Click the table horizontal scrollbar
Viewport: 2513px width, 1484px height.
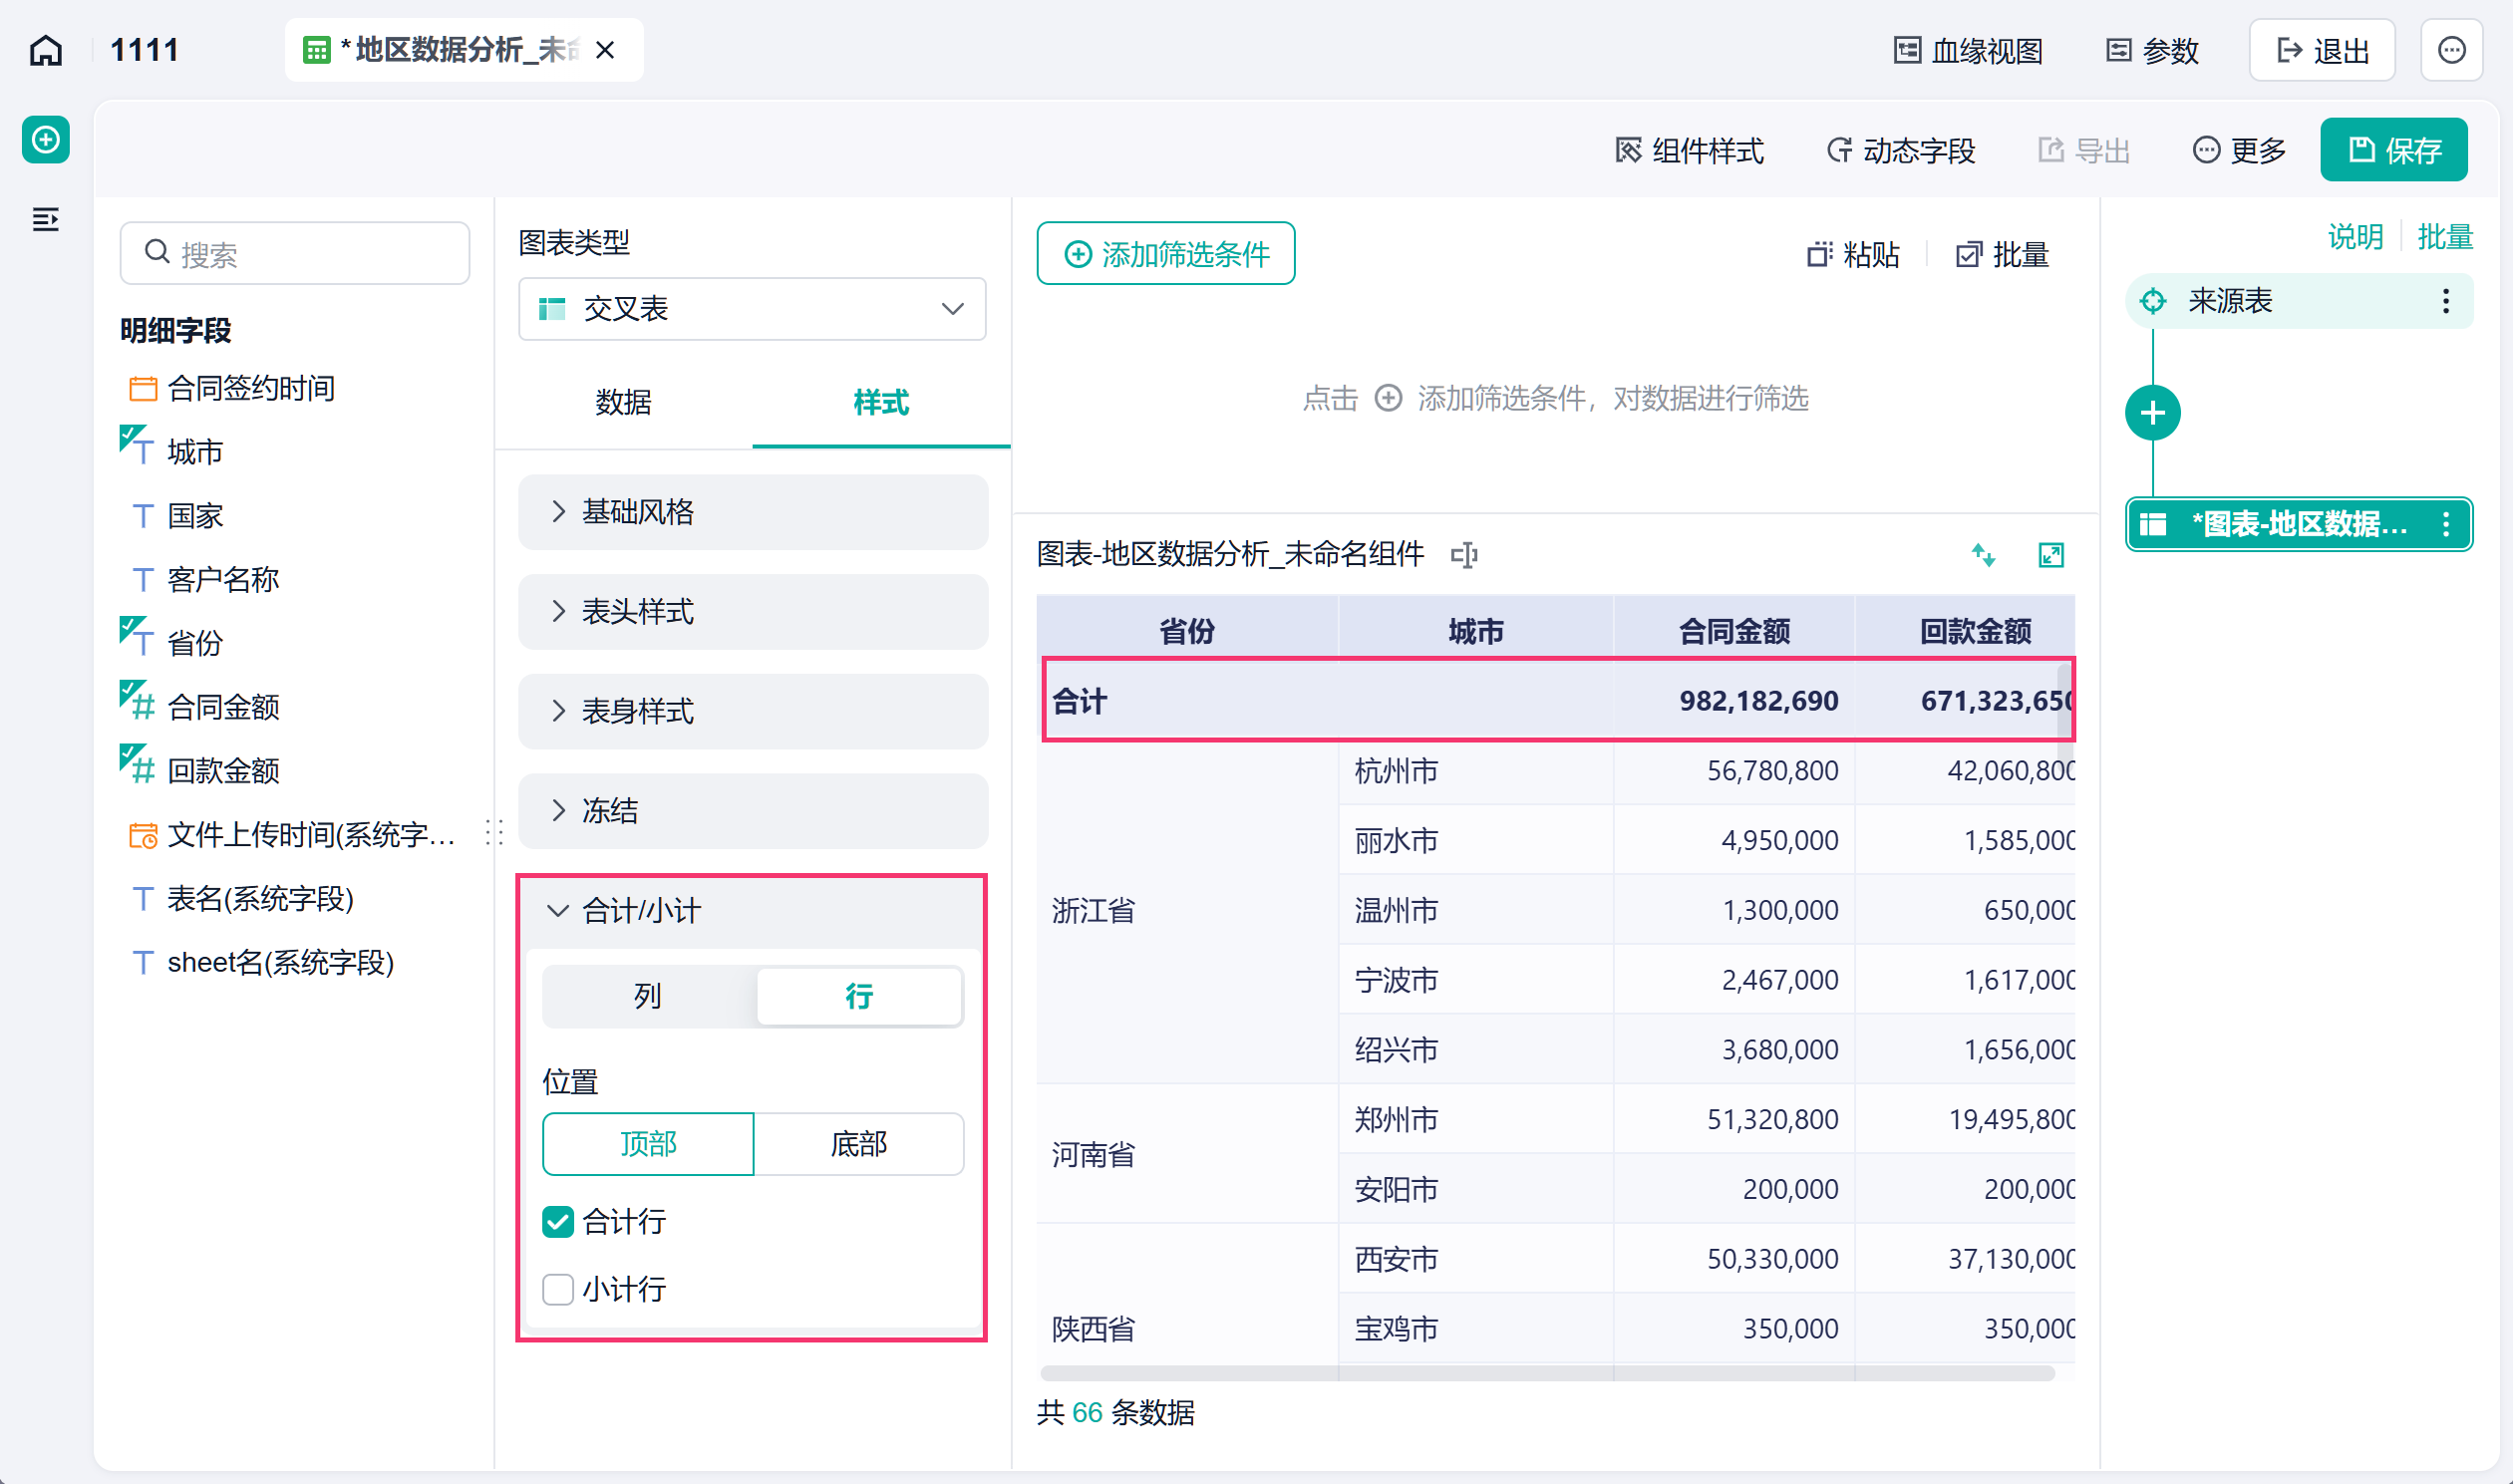(x=1547, y=1374)
